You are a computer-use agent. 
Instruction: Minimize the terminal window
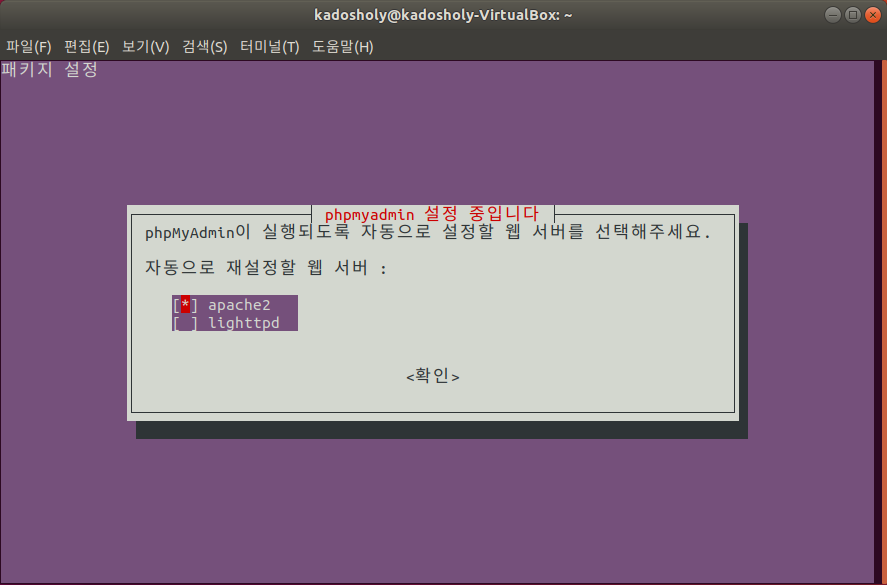coord(832,15)
